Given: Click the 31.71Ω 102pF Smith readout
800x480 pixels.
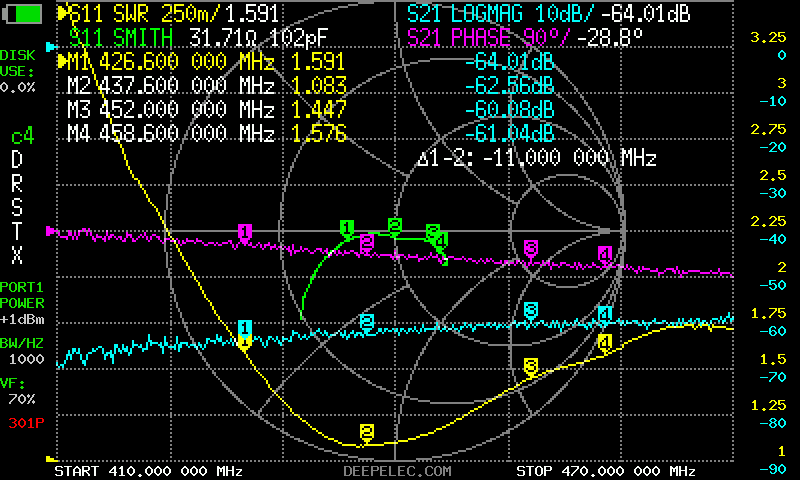Looking at the screenshot, I should coord(259,38).
